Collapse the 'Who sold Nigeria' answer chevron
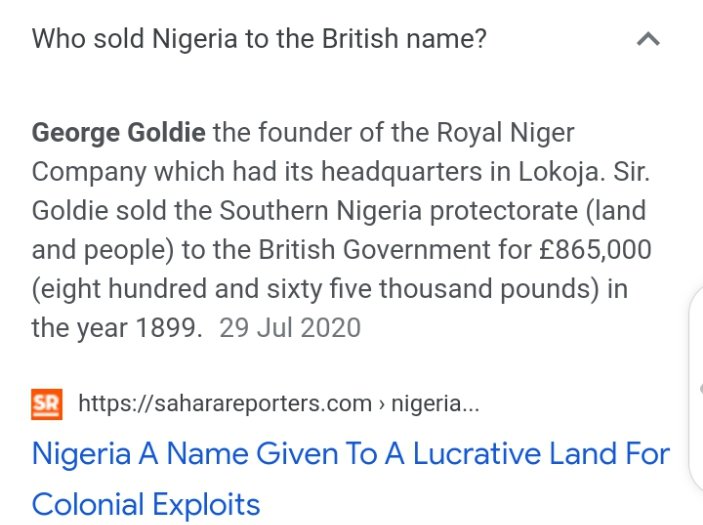703x525 pixels. pos(648,39)
